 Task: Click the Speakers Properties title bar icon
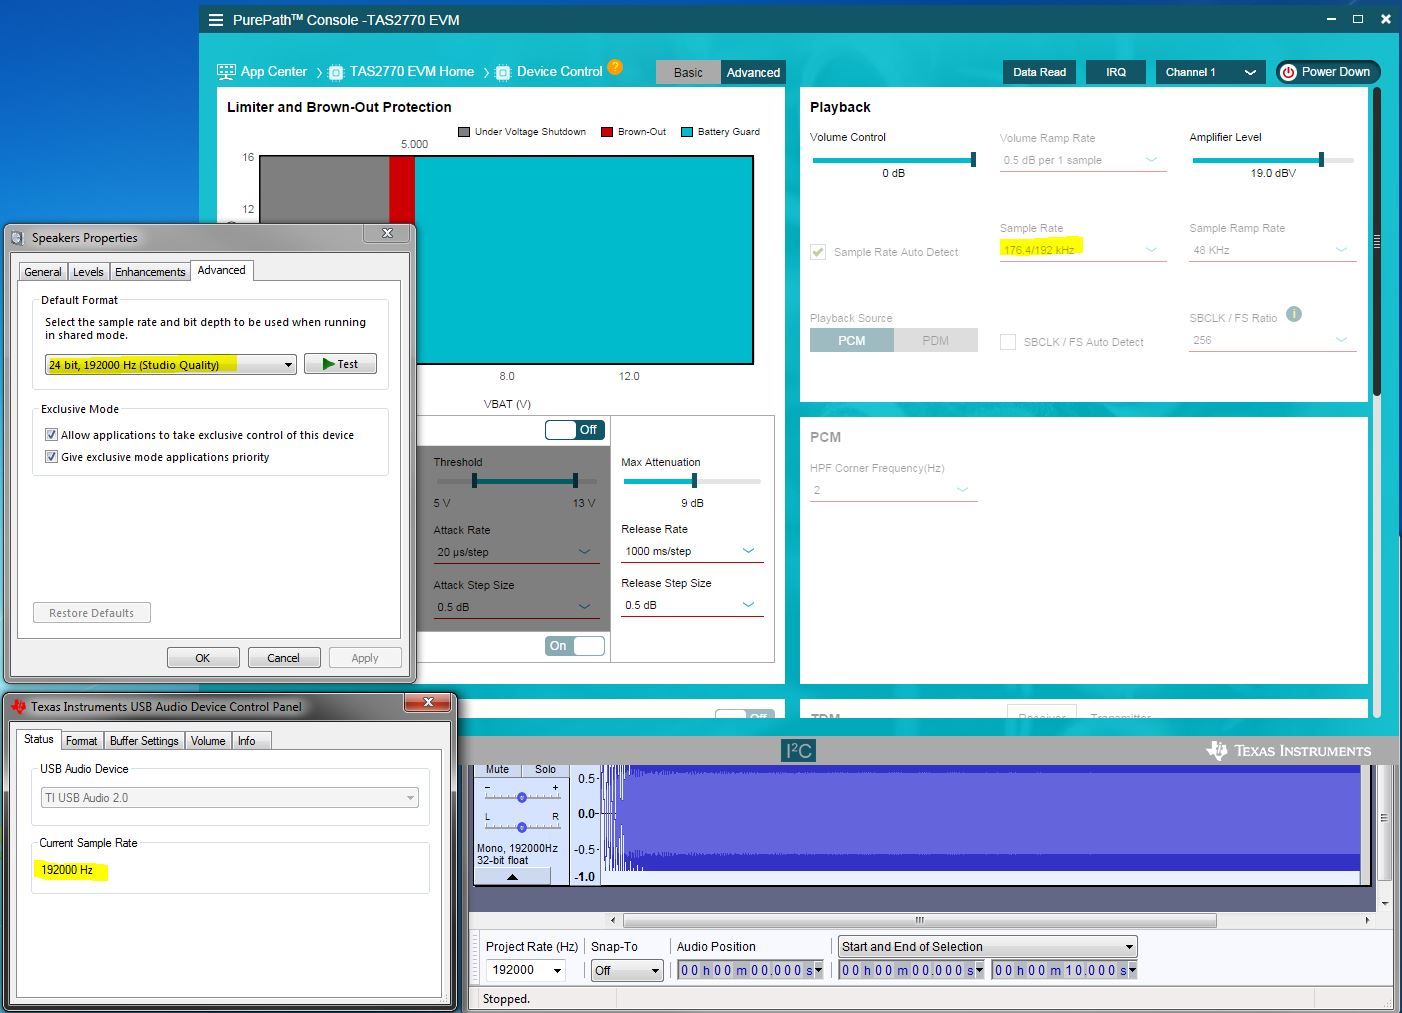point(17,238)
